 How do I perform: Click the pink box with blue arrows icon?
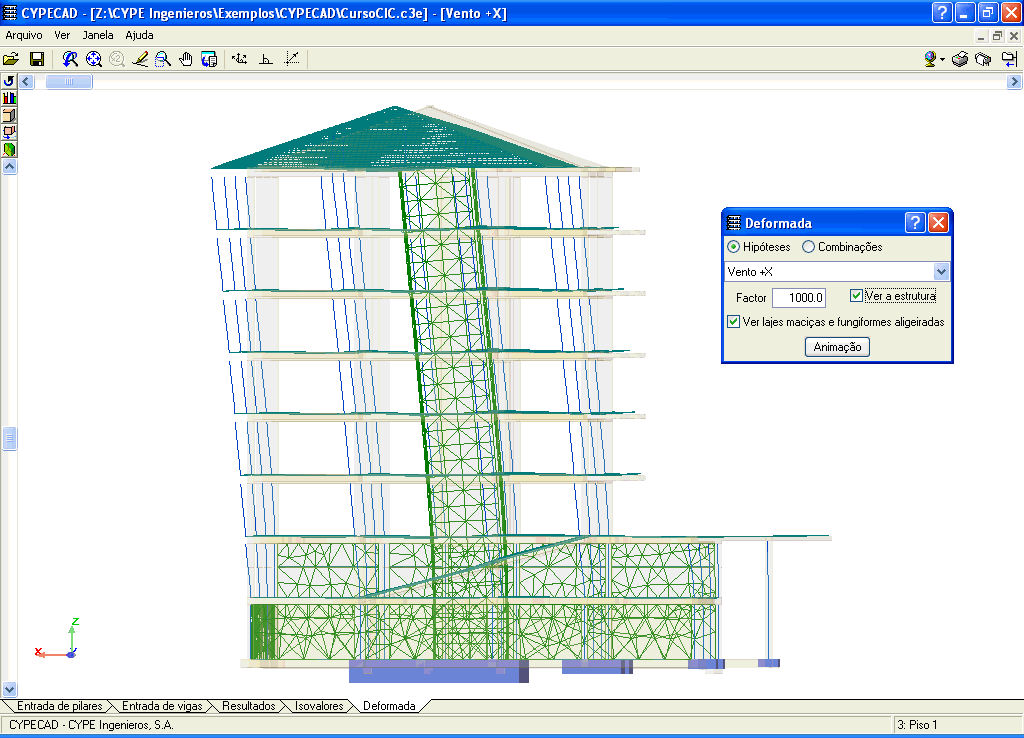click(9, 132)
